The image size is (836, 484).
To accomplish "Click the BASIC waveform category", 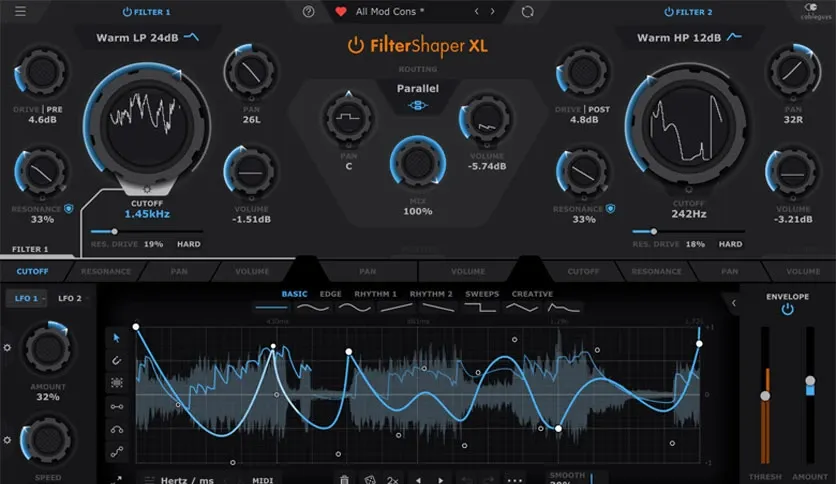I will (294, 294).
